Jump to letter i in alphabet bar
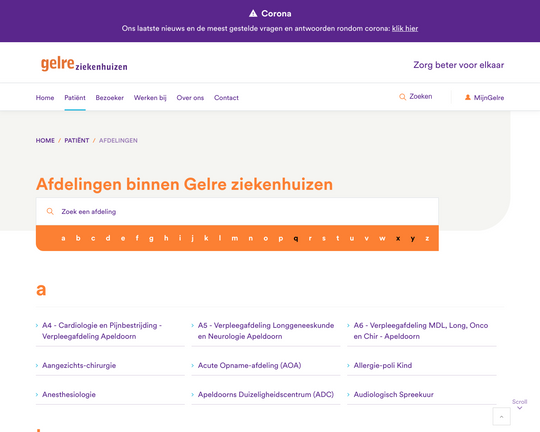This screenshot has width=540, height=432. point(180,238)
